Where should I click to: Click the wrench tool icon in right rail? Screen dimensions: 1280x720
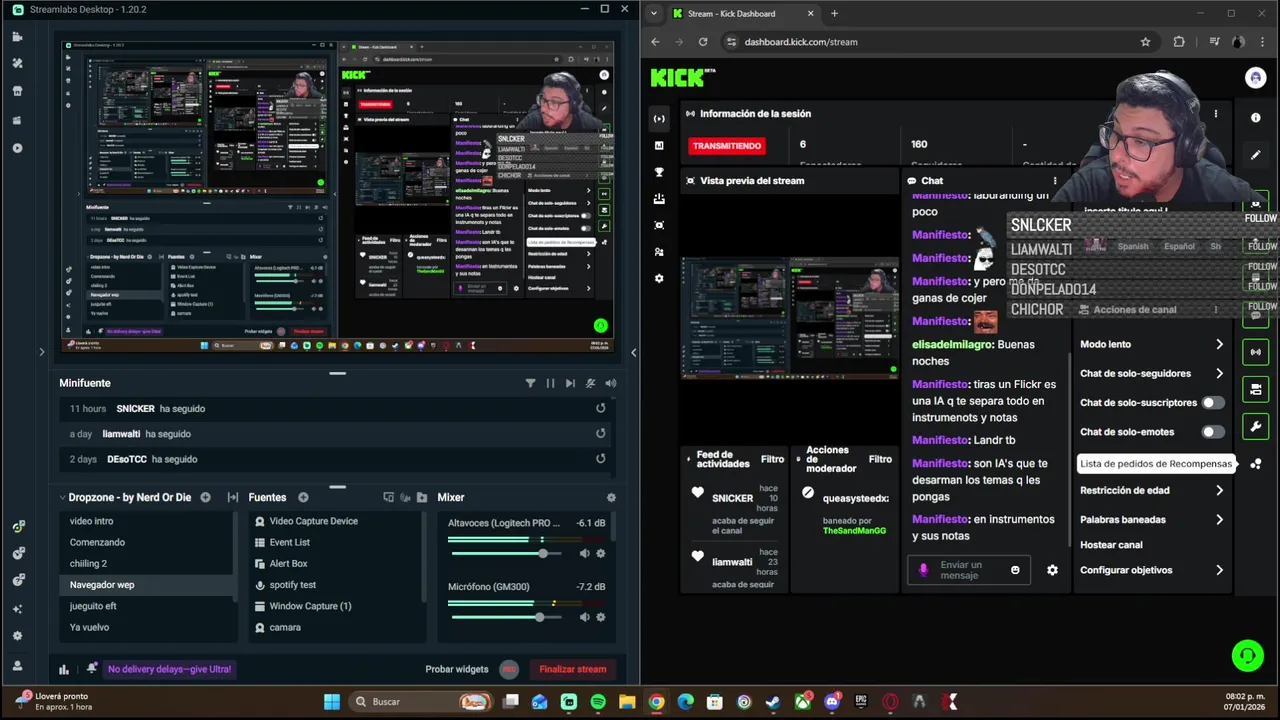1256,427
